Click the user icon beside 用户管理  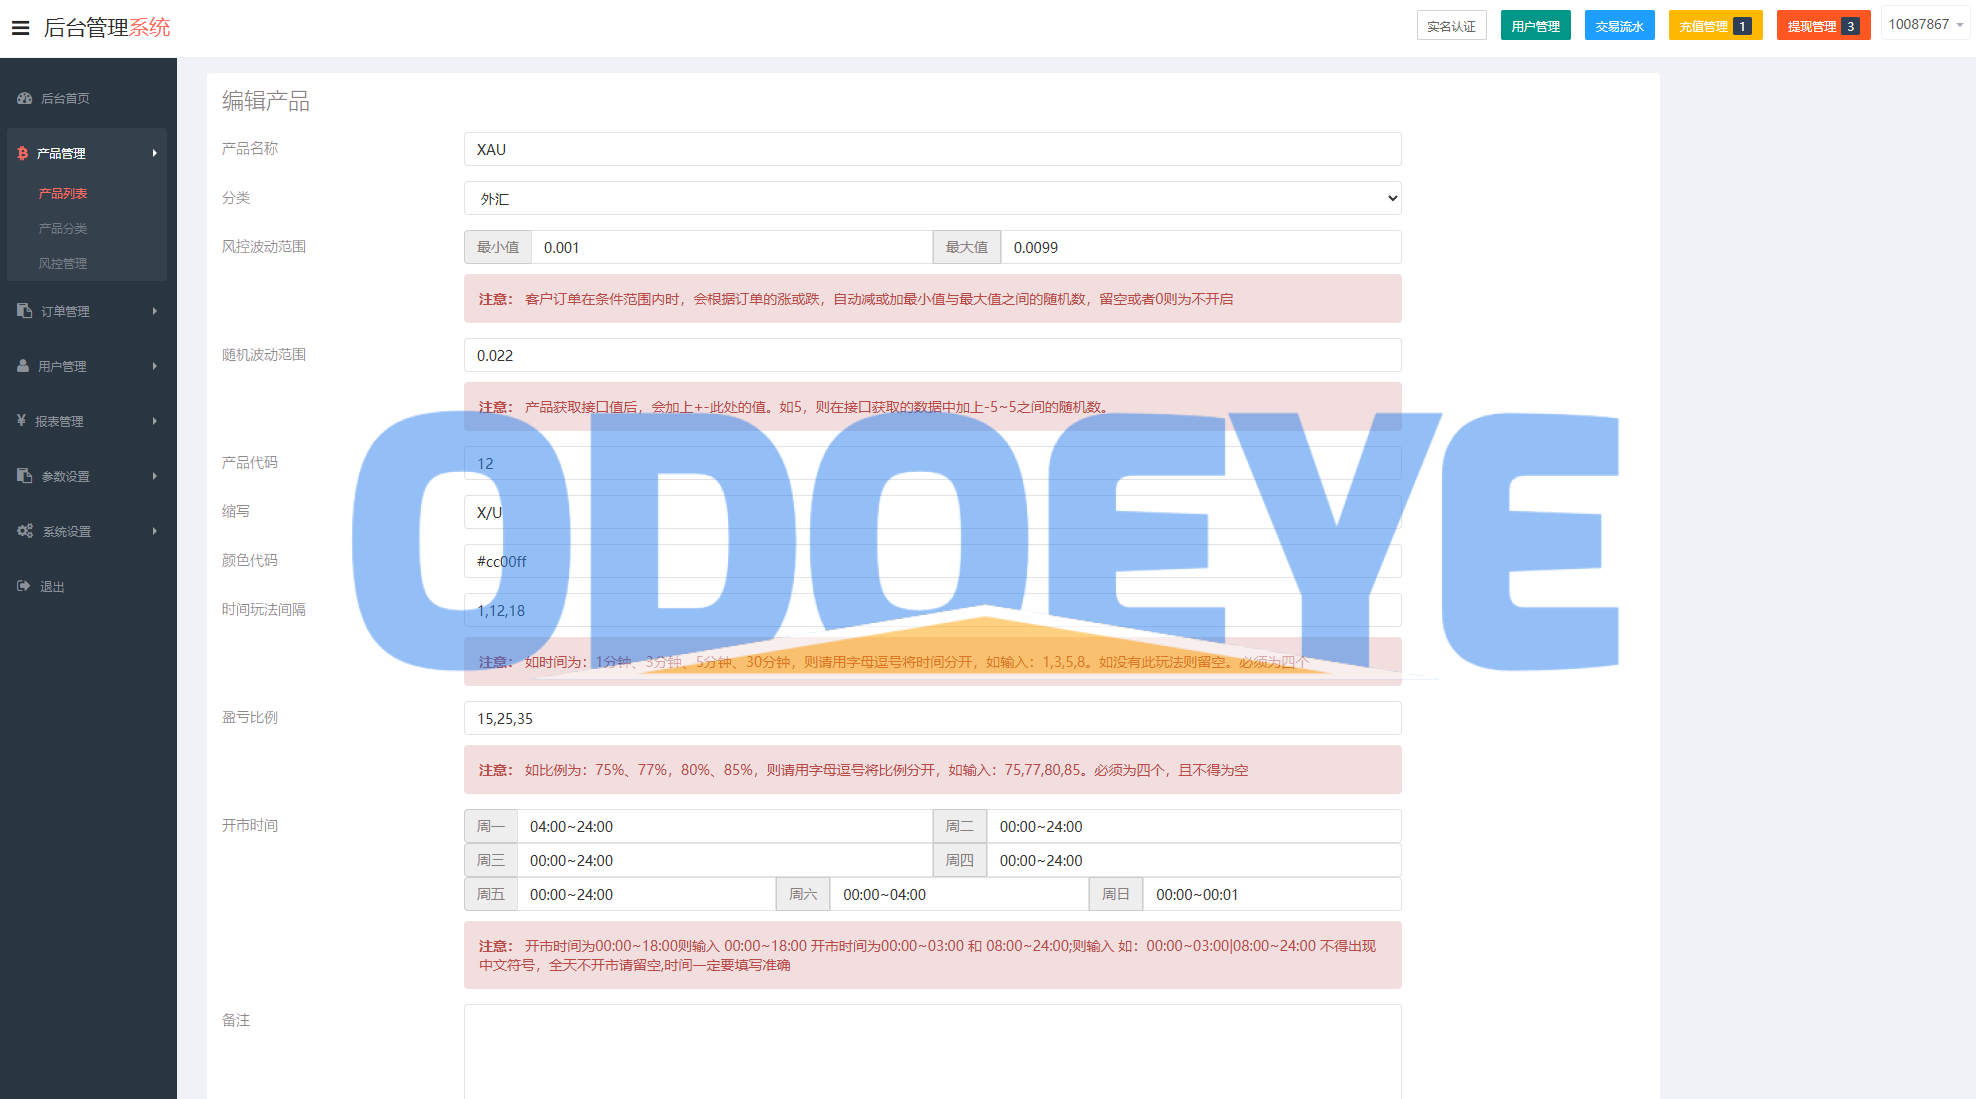coord(23,366)
